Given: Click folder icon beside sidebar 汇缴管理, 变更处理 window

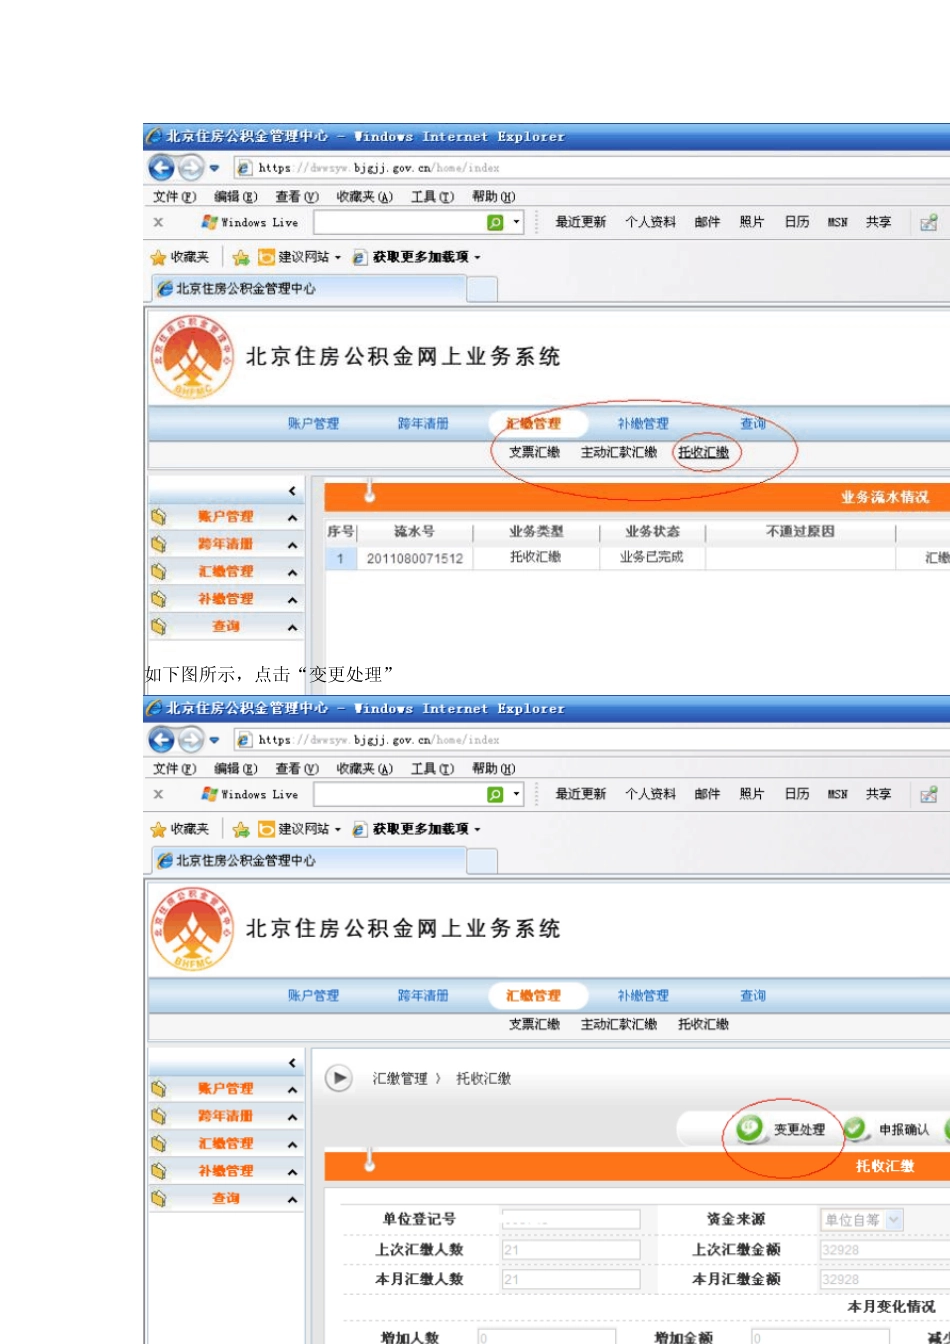Looking at the screenshot, I should (x=158, y=1143).
